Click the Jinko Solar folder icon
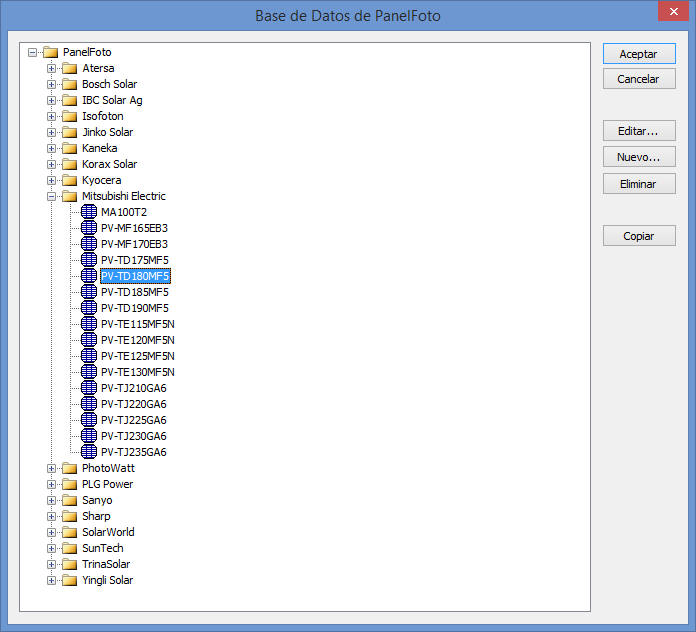696x632 pixels. coord(70,132)
